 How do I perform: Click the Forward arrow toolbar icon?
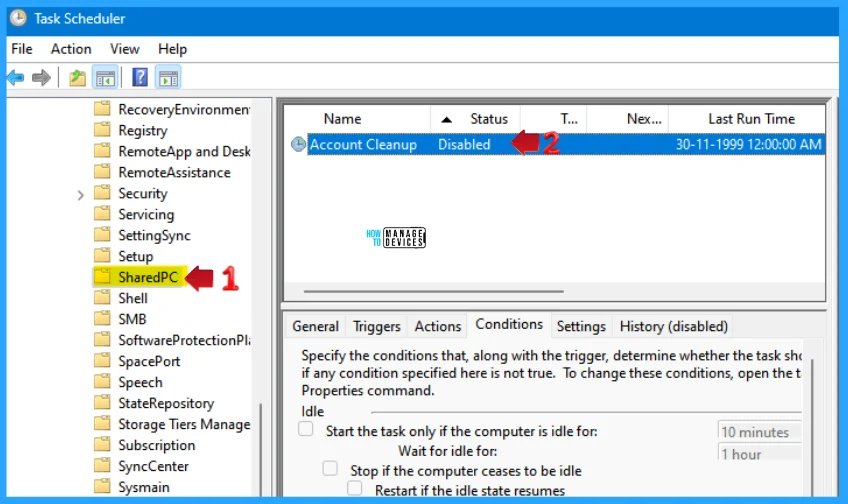point(41,78)
